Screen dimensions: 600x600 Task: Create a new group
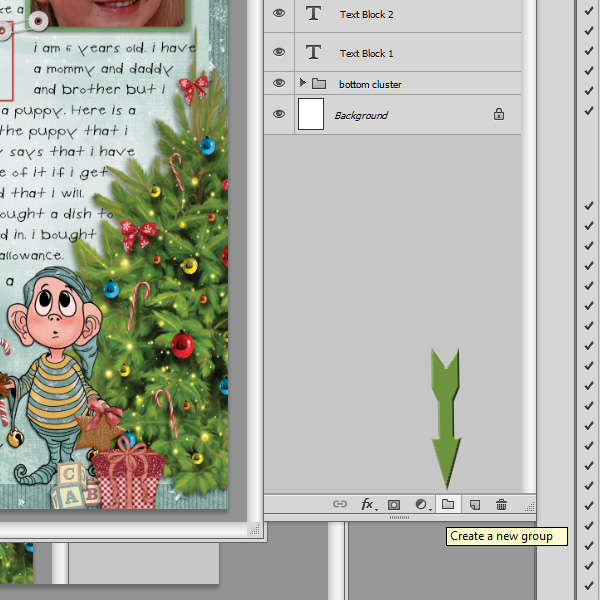448,504
